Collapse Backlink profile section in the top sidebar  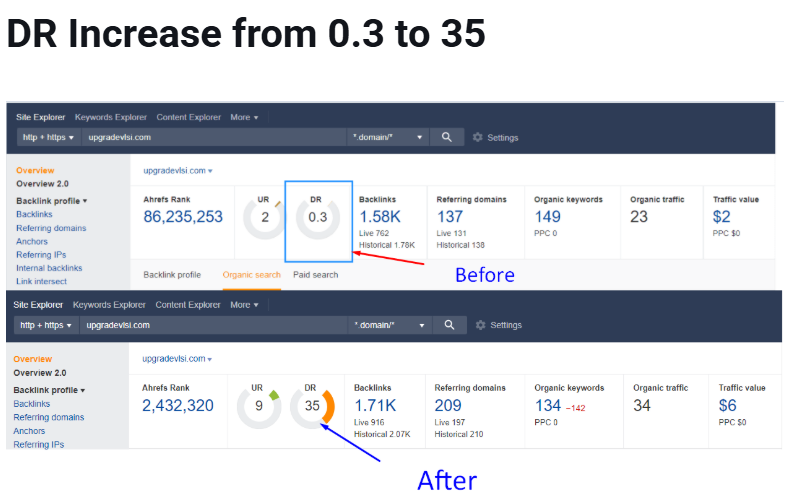[x=52, y=201]
